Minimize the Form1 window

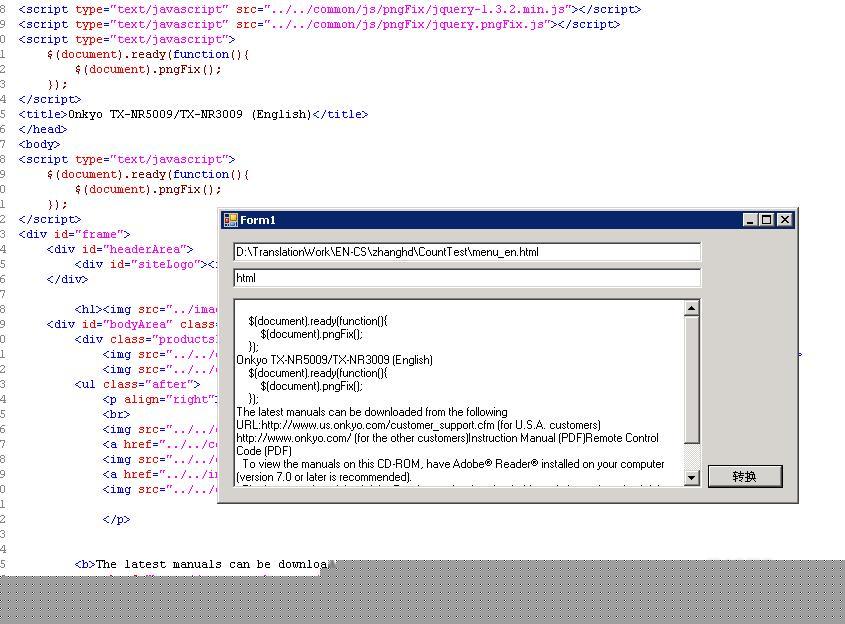point(750,220)
